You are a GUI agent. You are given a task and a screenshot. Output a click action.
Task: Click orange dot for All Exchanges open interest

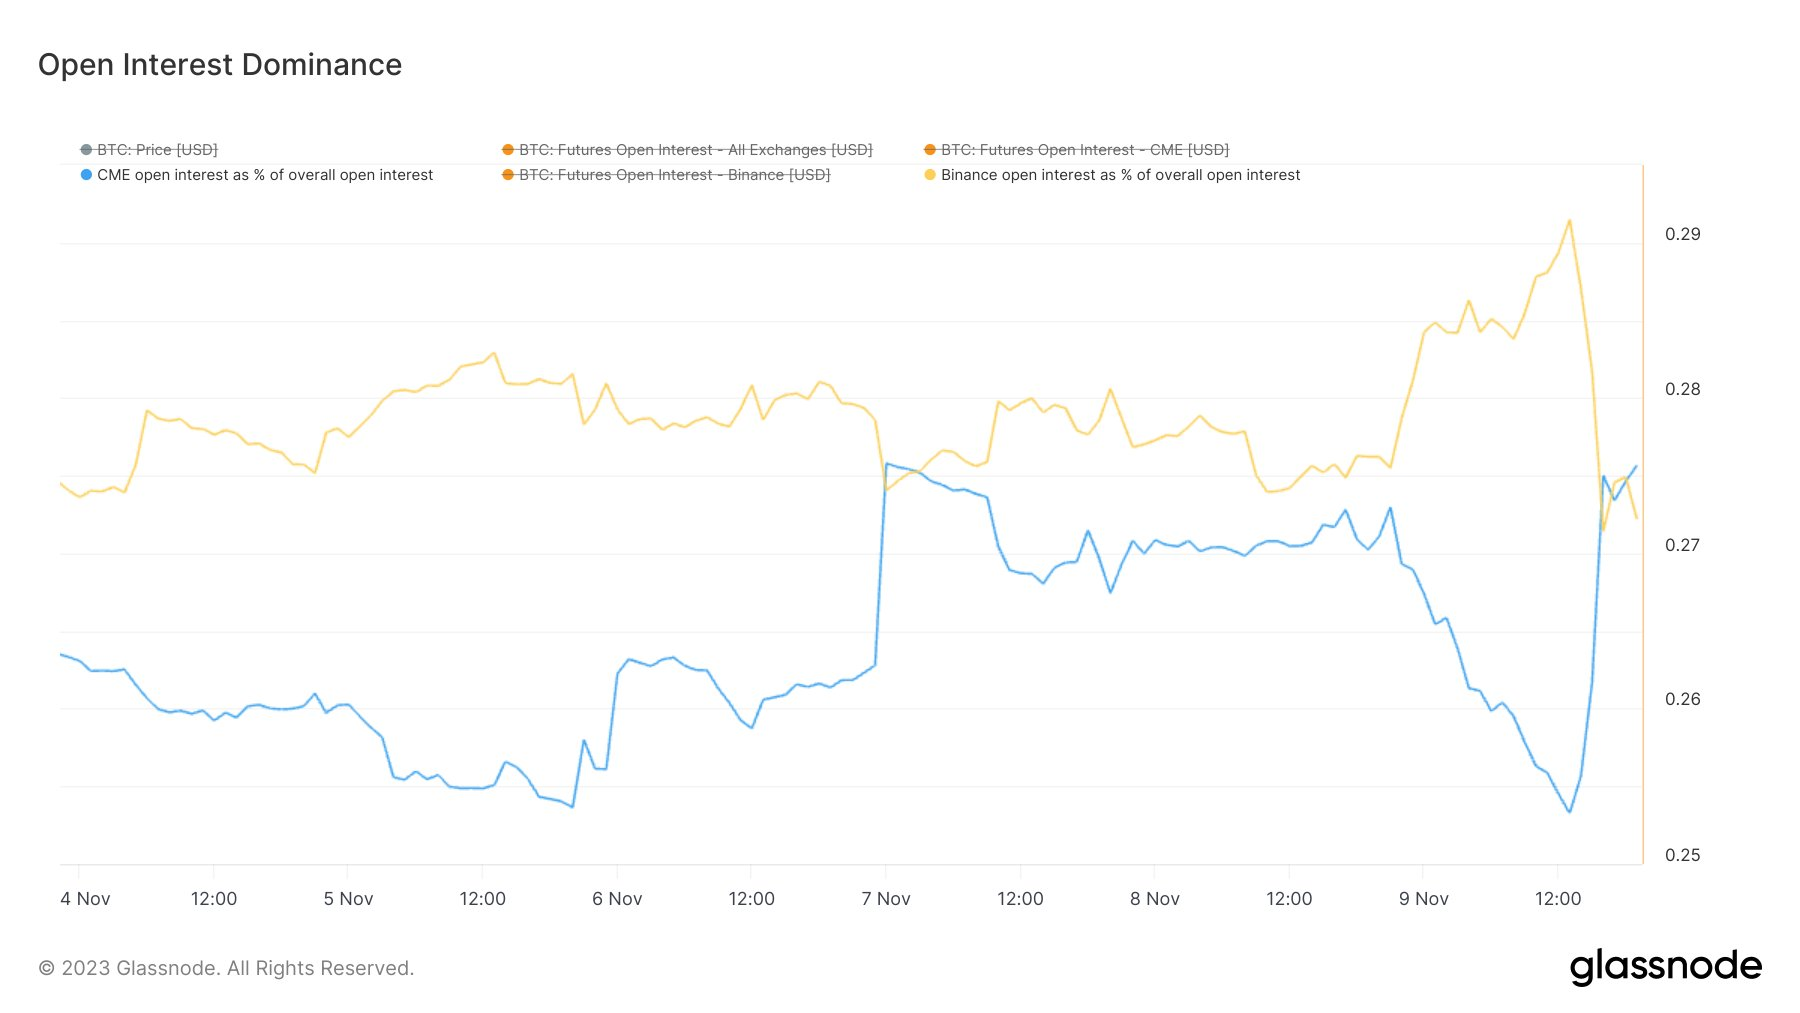[x=508, y=150]
